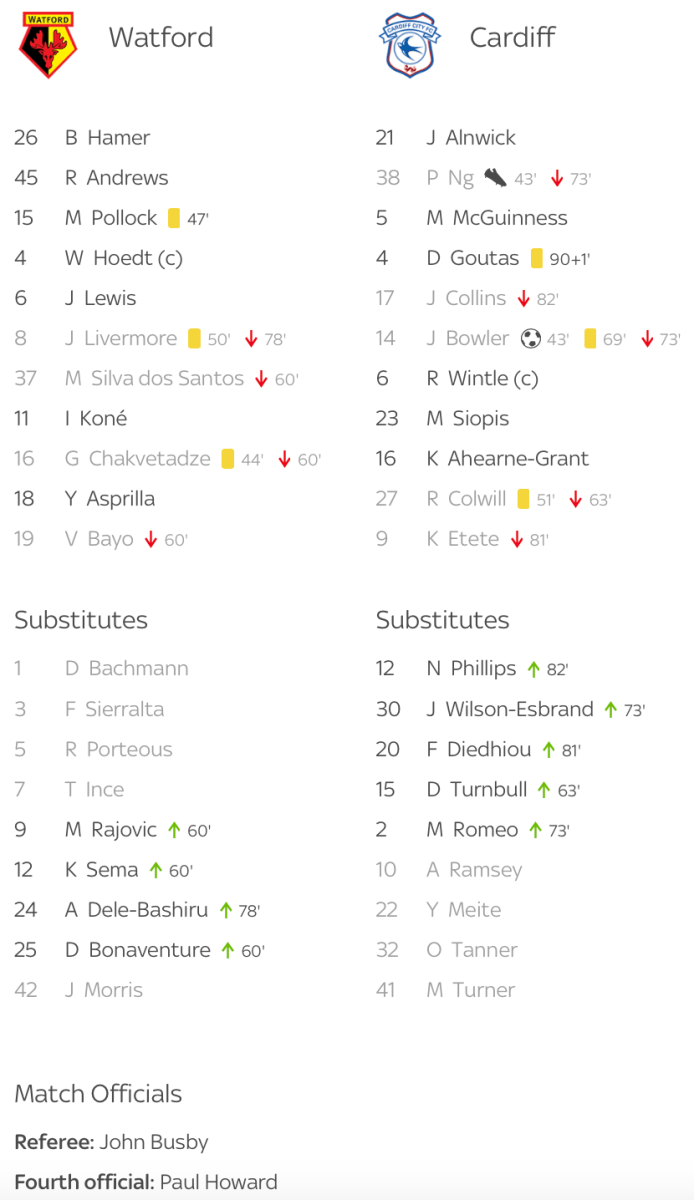
Task: Click the Cardiff City club crest
Action: pyautogui.click(x=410, y=45)
